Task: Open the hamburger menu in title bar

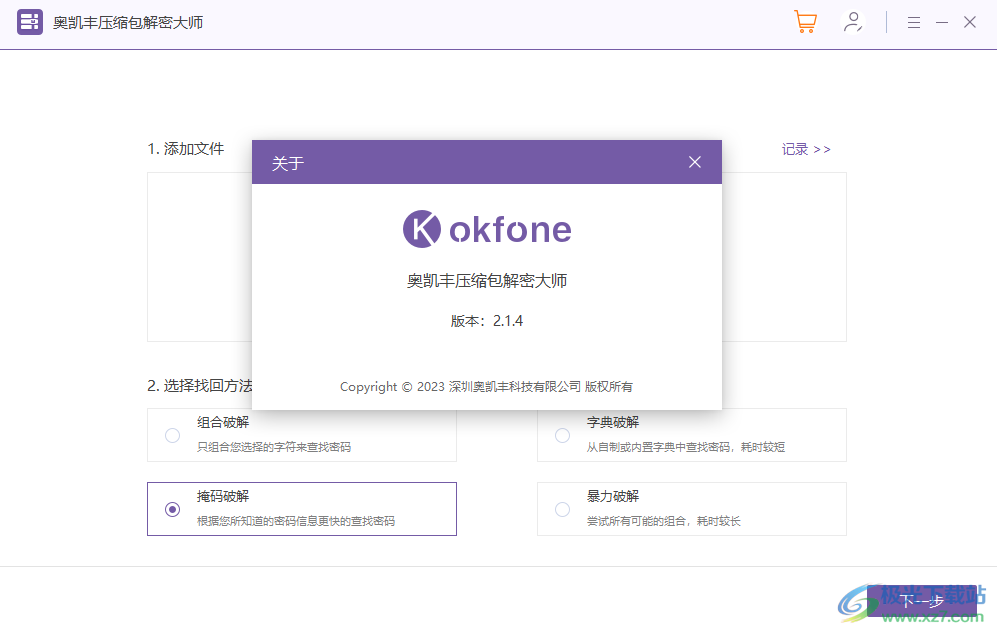Action: (x=914, y=23)
